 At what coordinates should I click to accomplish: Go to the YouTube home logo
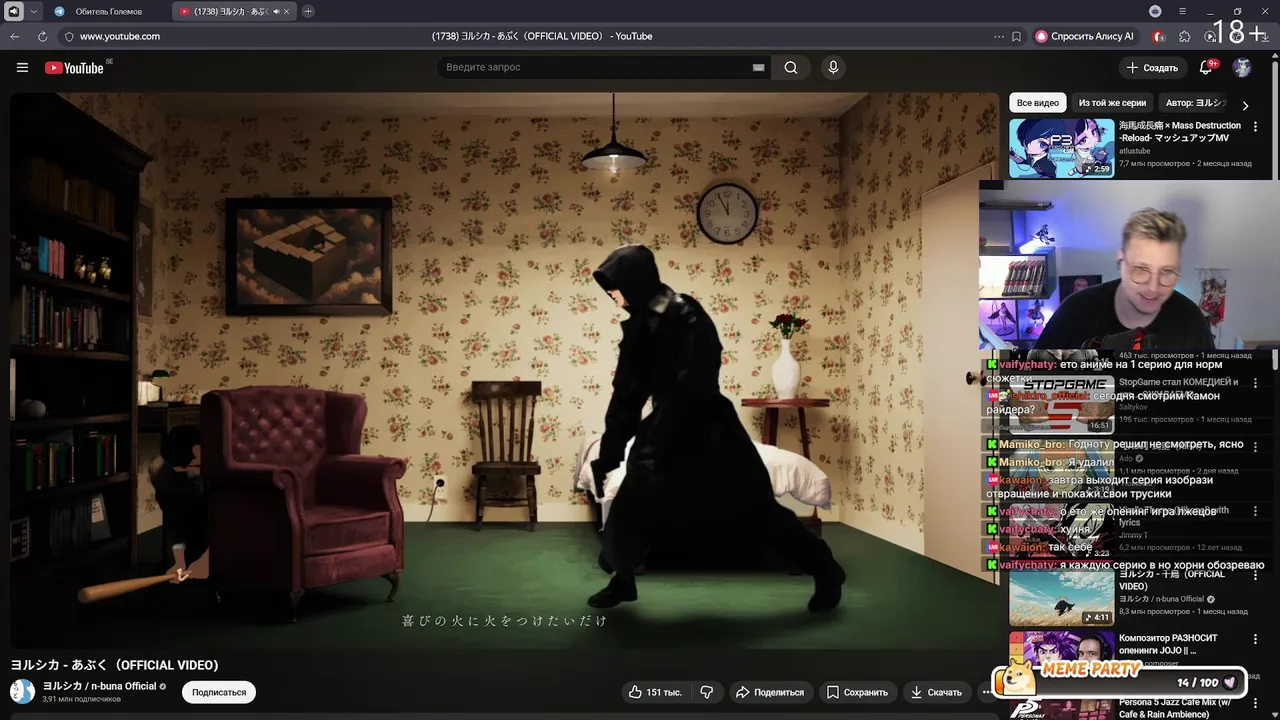coord(74,67)
